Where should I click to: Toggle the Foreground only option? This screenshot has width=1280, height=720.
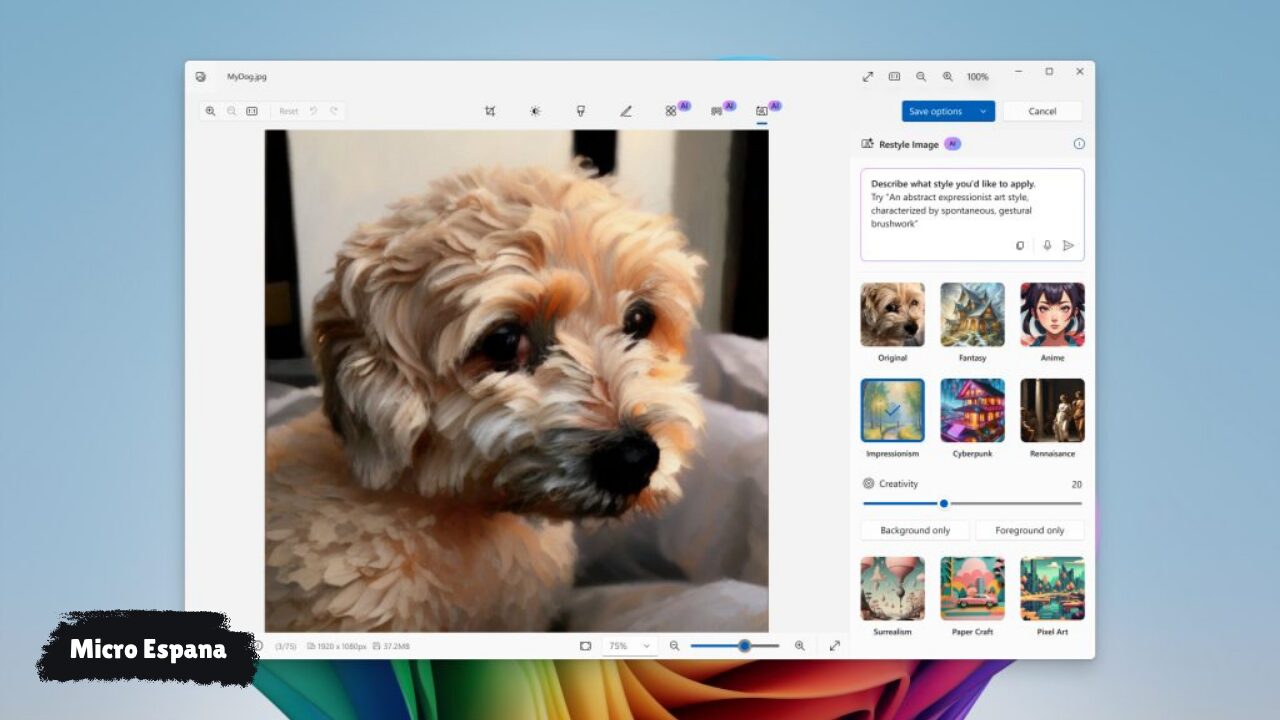1029,531
